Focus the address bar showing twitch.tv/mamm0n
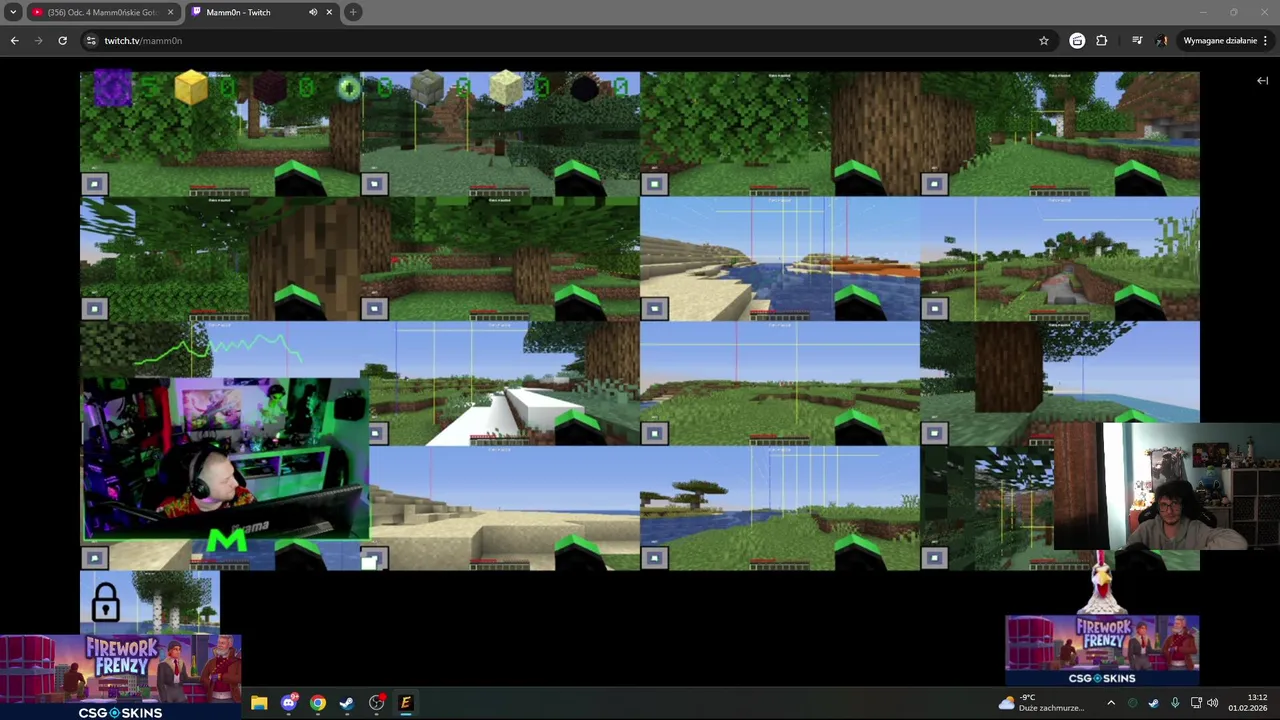The height and width of the screenshot is (720, 1280). pyautogui.click(x=560, y=40)
